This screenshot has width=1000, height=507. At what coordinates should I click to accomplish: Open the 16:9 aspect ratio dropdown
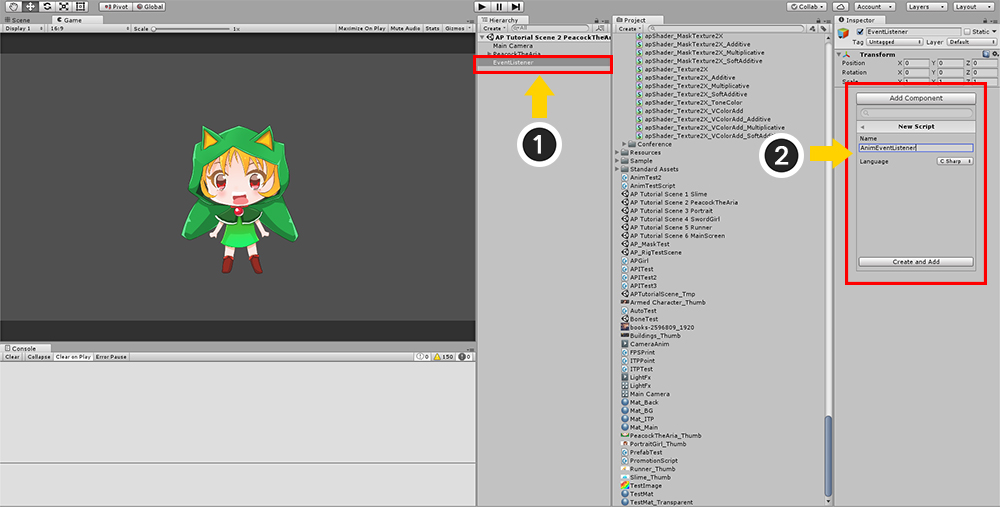(x=88, y=29)
